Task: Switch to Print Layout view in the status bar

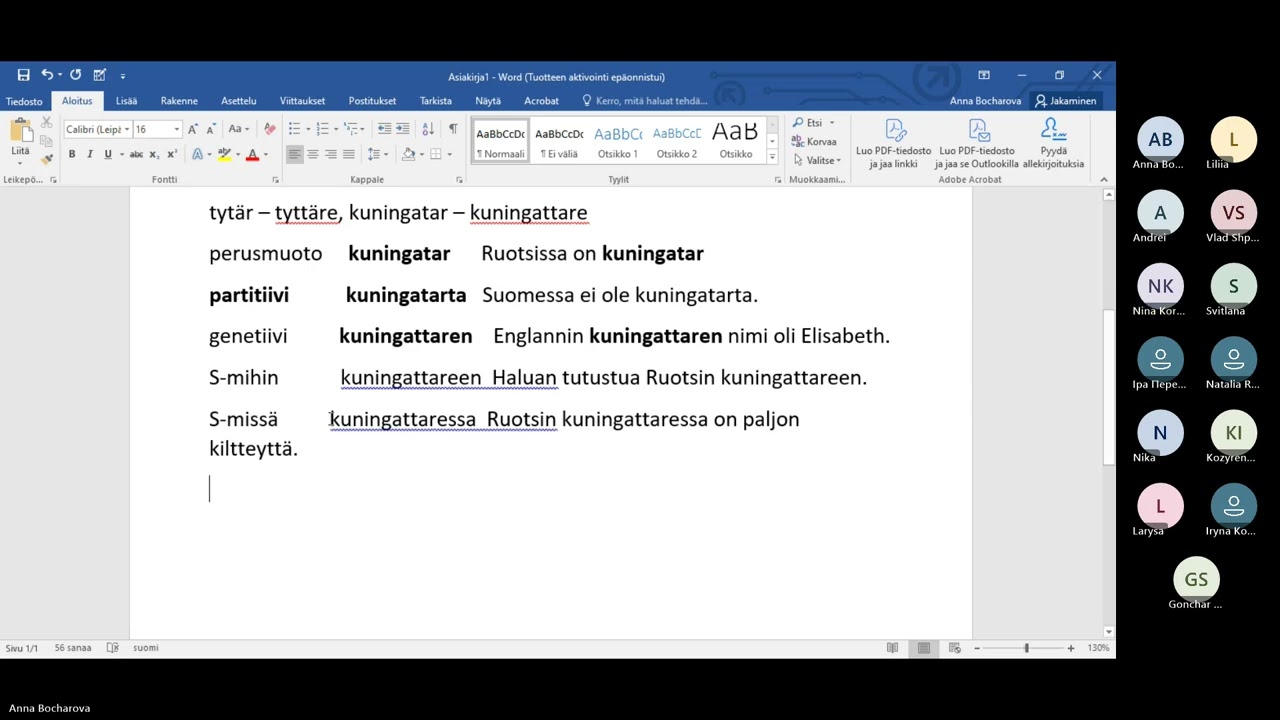Action: [x=924, y=648]
